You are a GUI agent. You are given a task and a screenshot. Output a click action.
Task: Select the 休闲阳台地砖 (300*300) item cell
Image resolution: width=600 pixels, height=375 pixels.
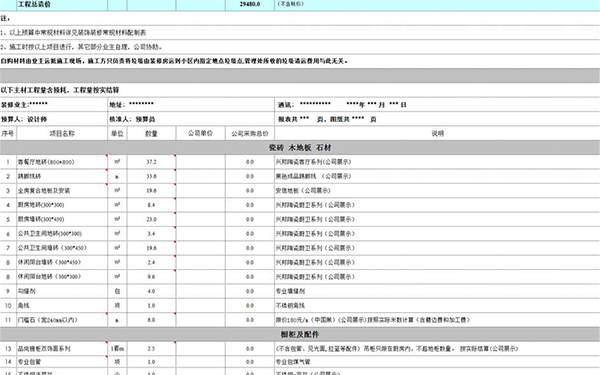pos(62,277)
